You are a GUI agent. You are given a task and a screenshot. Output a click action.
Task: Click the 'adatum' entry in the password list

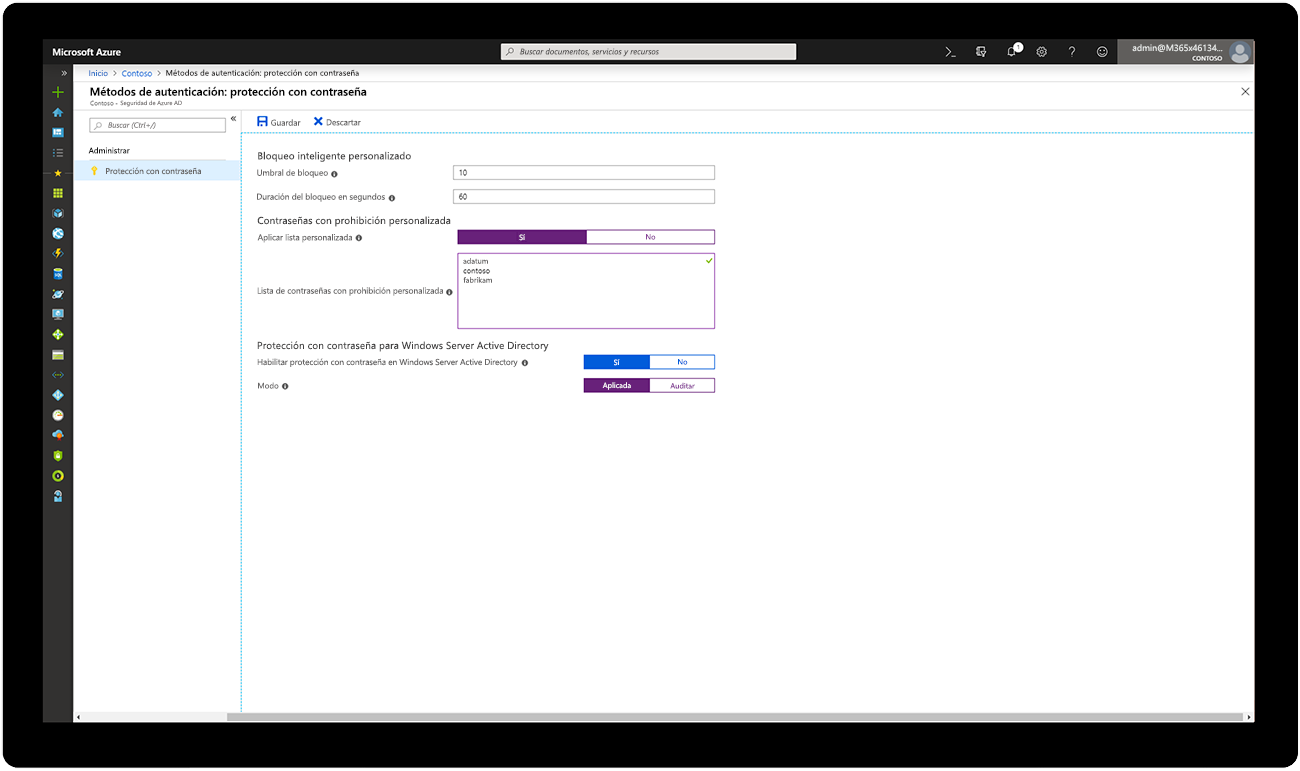[475, 262]
